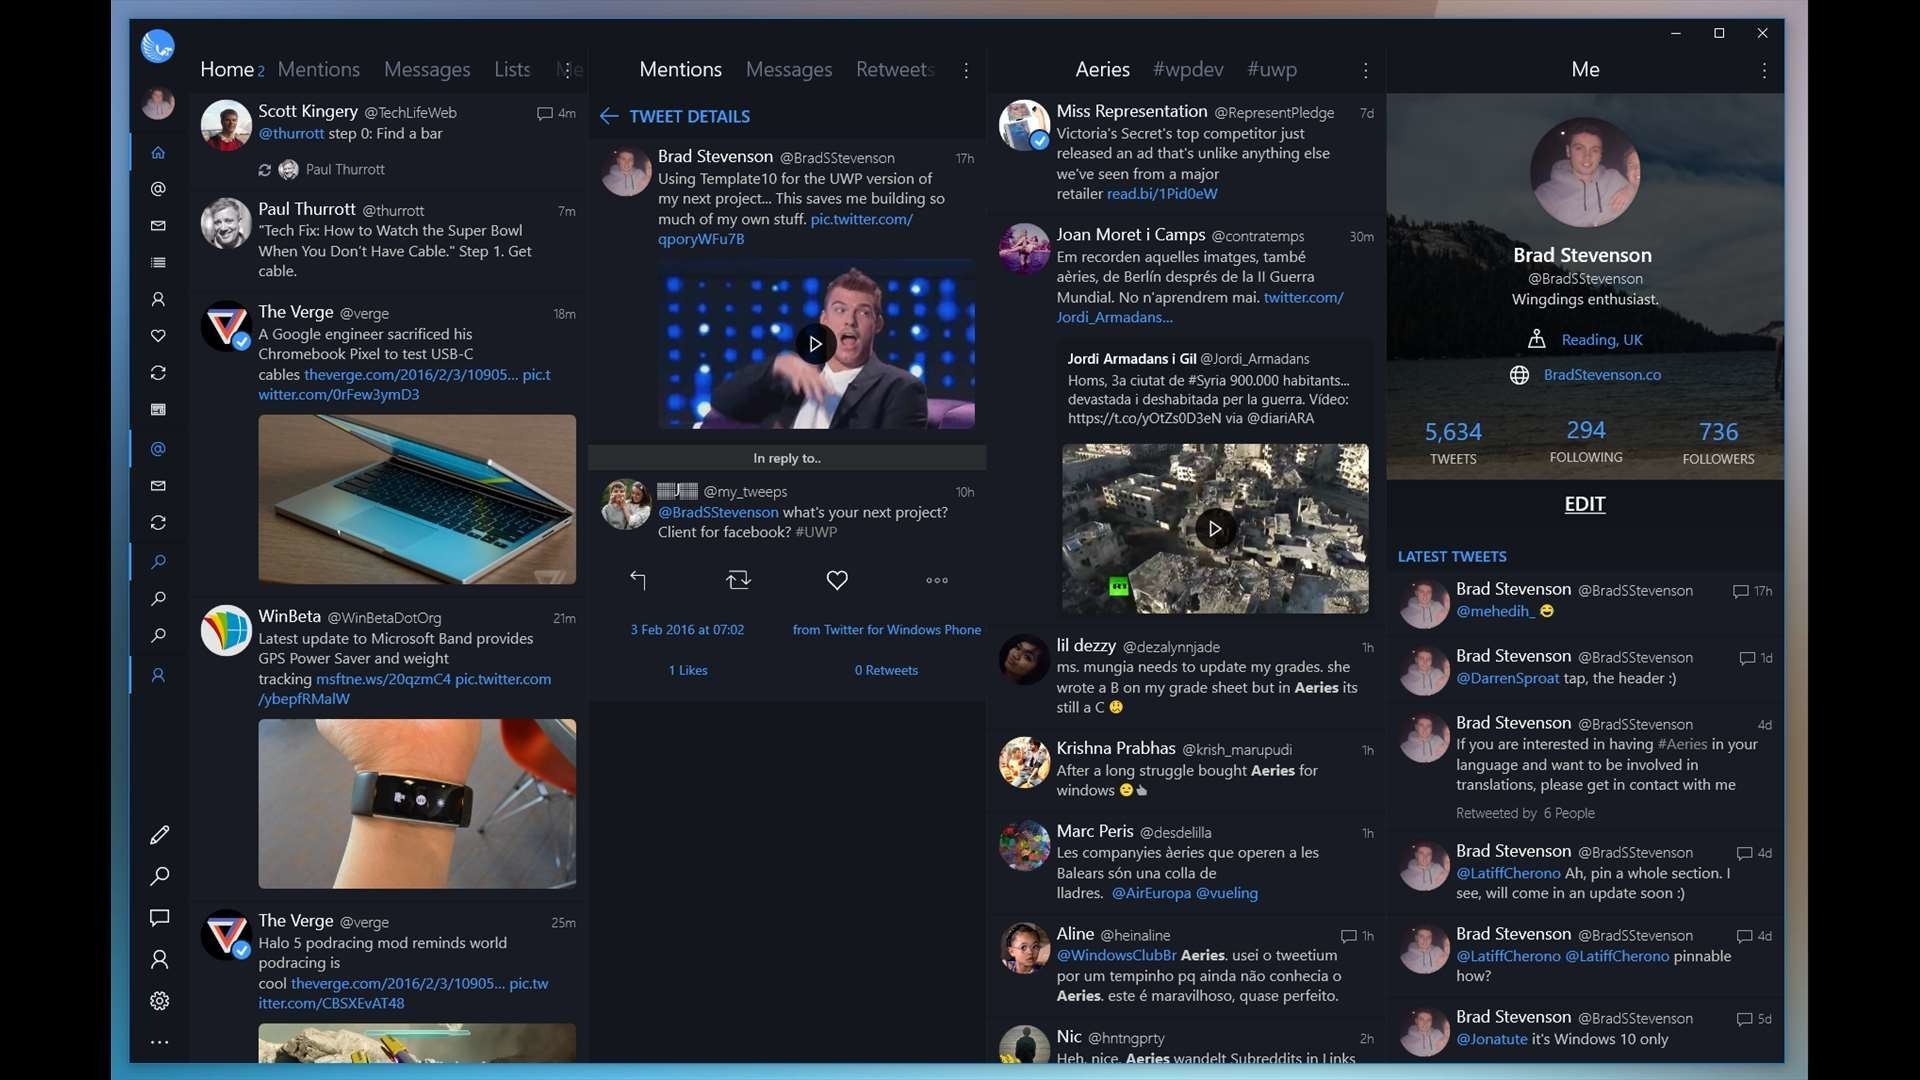View 294 Following list
Screen dimensions: 1920x1080
pyautogui.click(x=1586, y=440)
